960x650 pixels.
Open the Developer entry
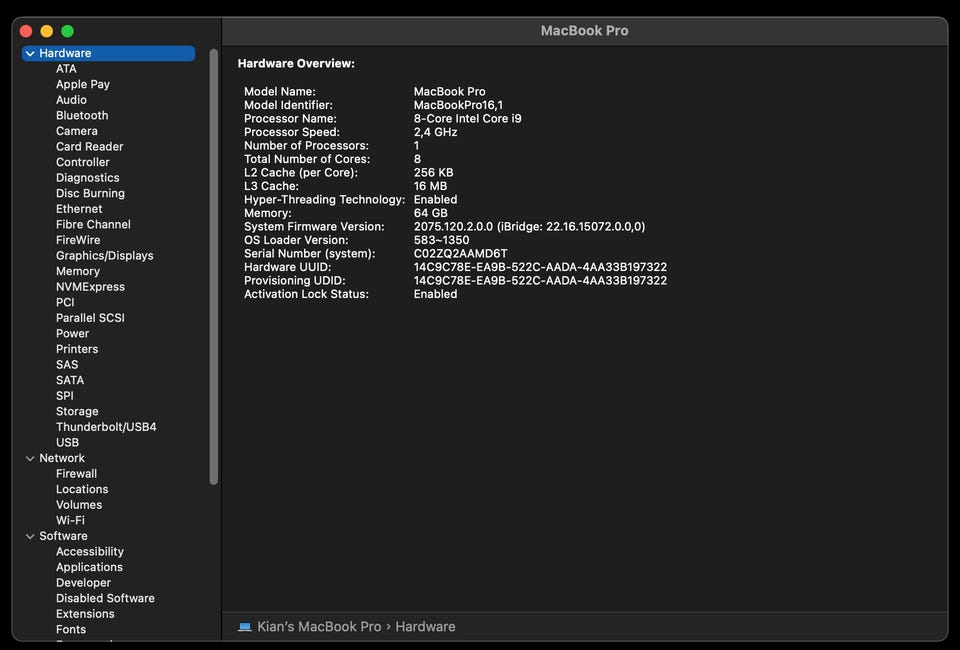(x=83, y=583)
